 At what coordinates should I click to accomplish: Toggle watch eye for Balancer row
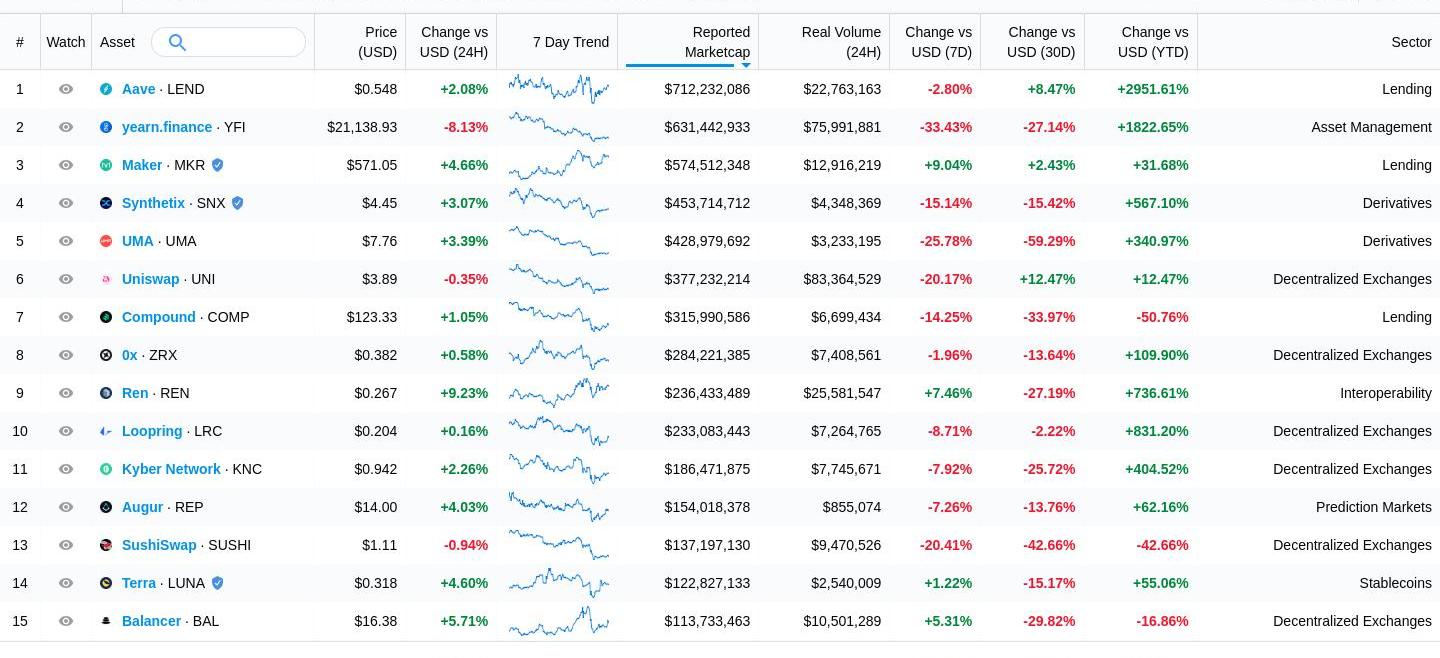[x=66, y=621]
